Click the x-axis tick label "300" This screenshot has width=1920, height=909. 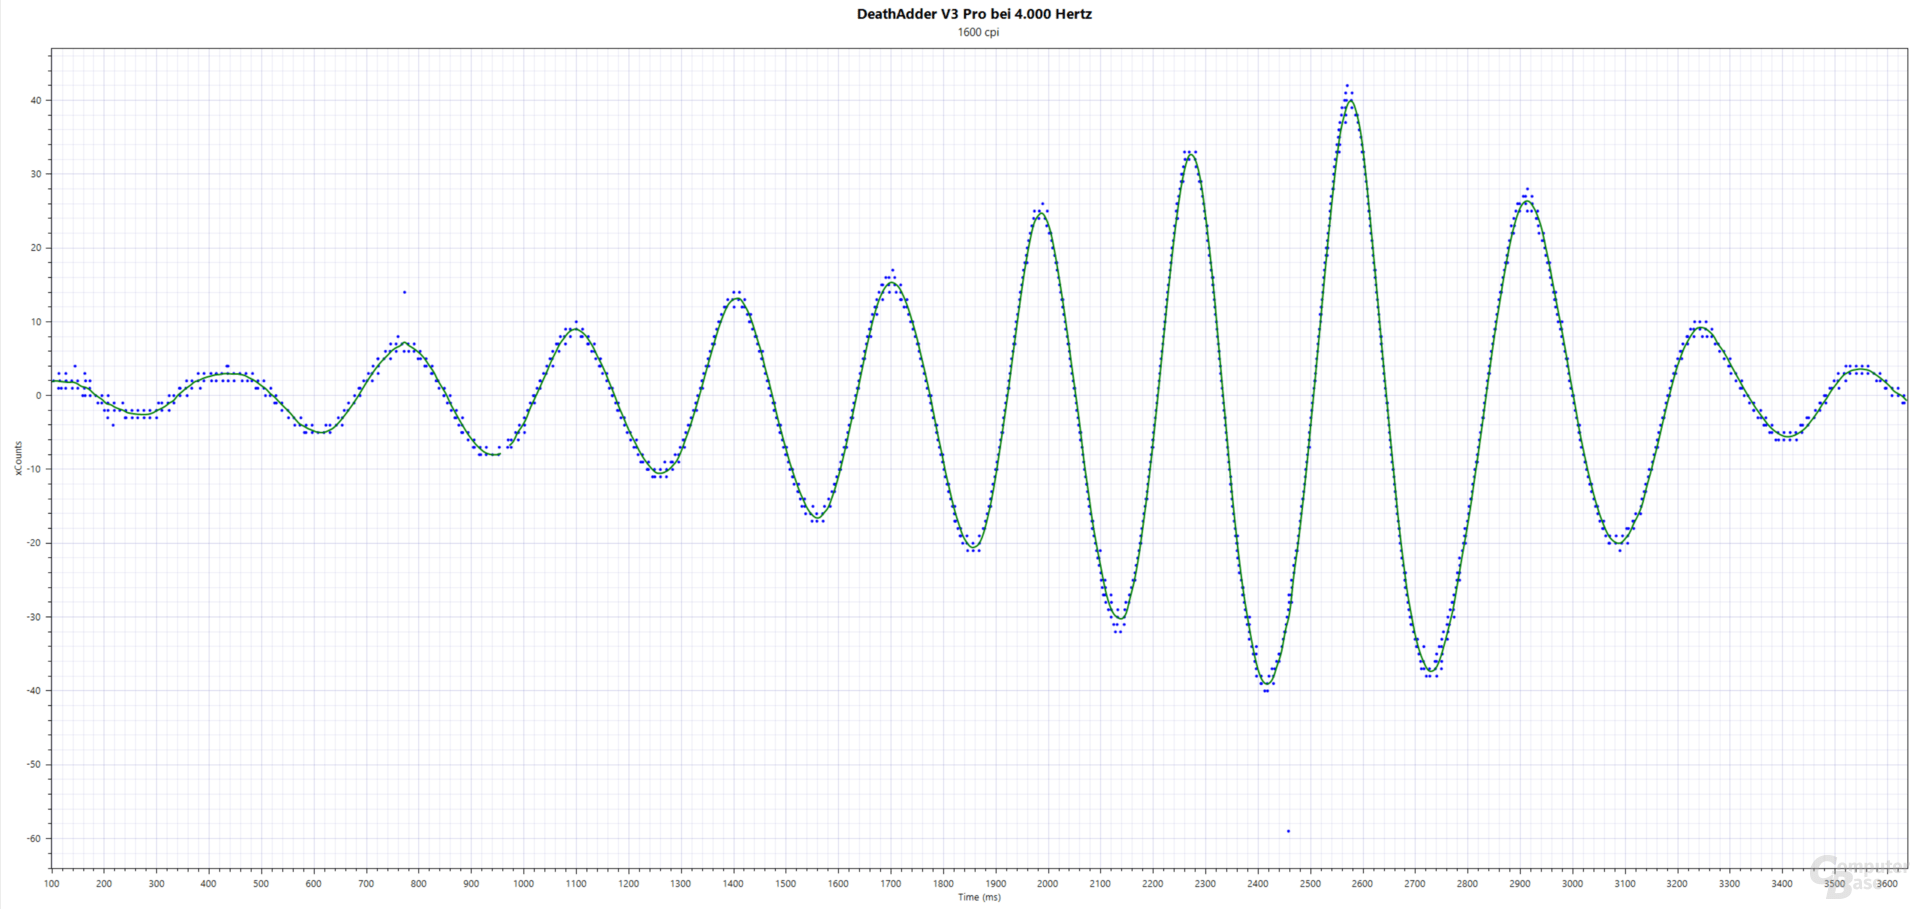click(156, 884)
